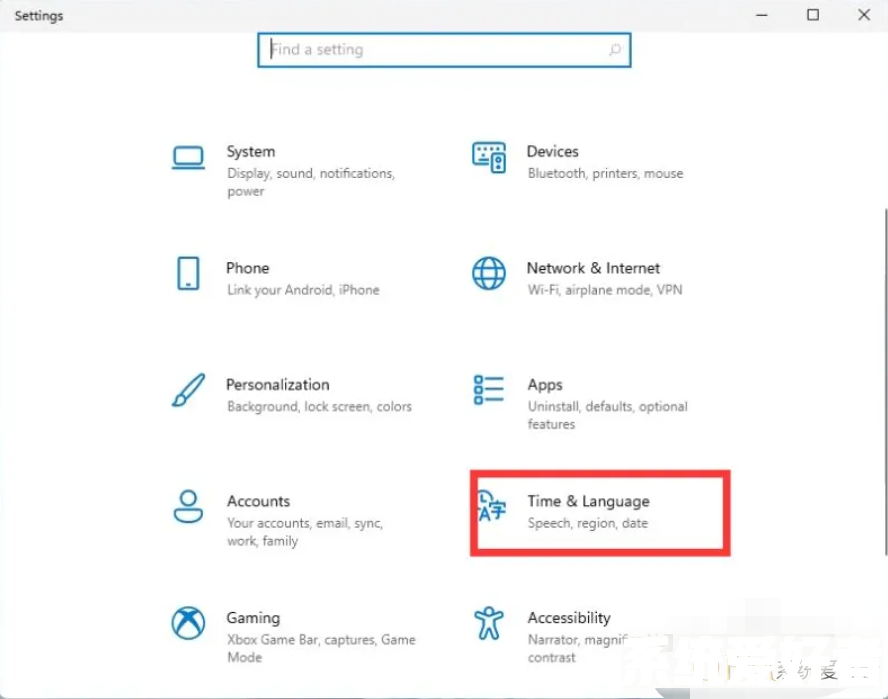Open the Network & Internet globe icon

coord(489,273)
